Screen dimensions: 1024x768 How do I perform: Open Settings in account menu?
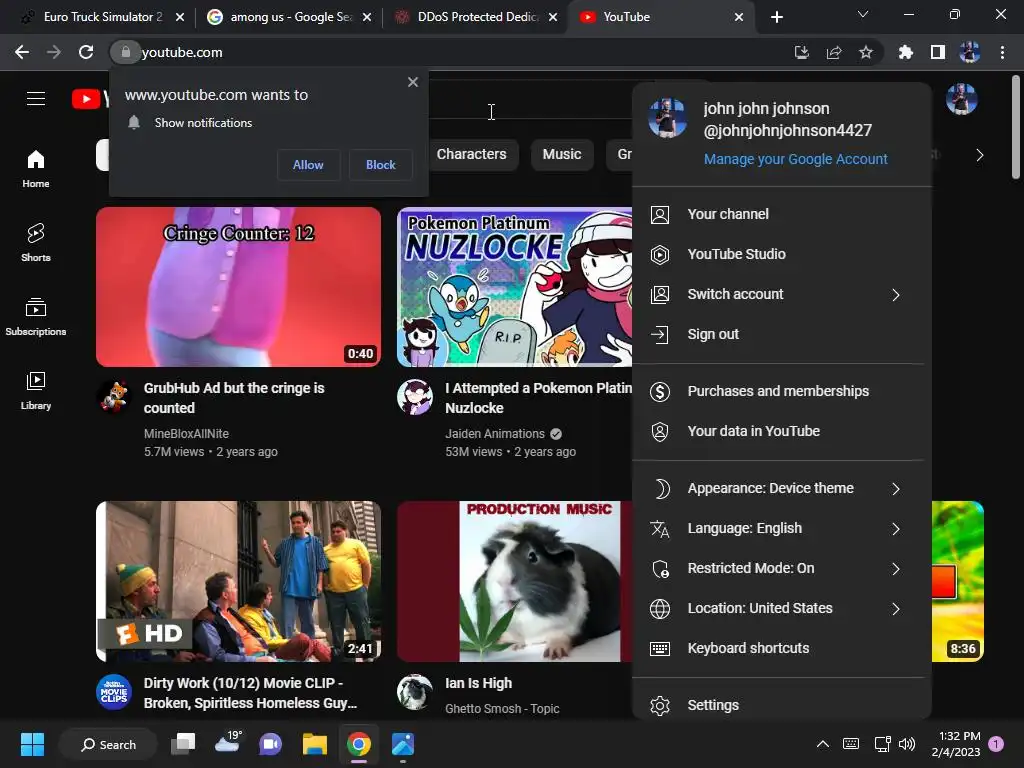782,705
